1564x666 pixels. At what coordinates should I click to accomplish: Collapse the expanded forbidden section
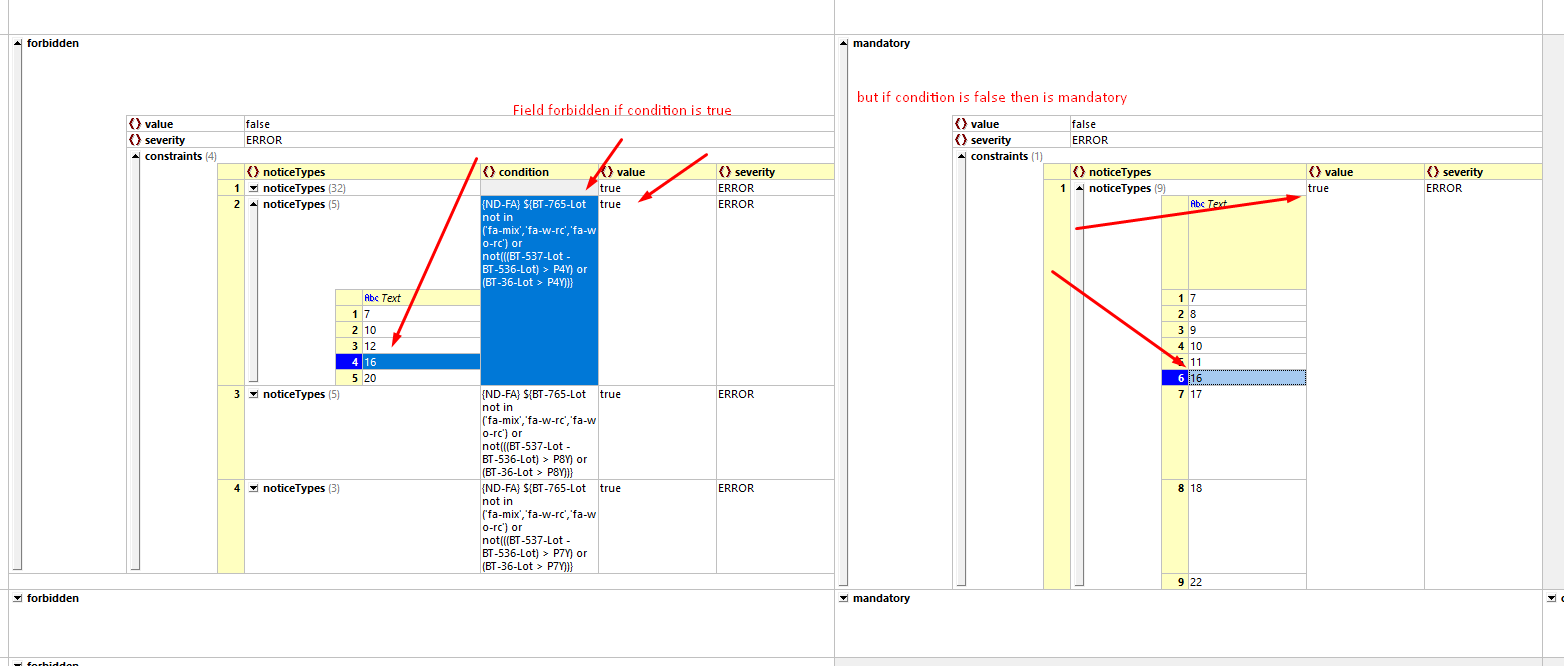click(x=18, y=44)
